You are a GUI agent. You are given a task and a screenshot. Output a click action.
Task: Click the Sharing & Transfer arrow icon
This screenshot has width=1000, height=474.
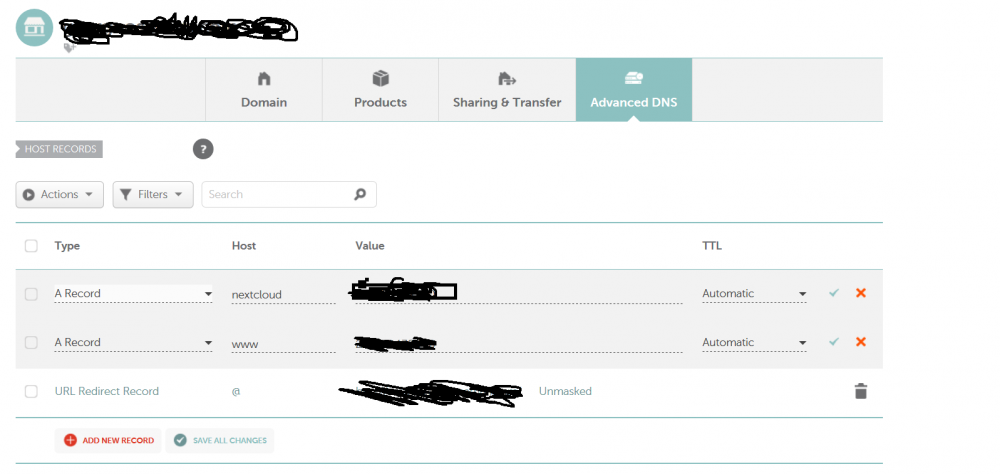[x=507, y=78]
